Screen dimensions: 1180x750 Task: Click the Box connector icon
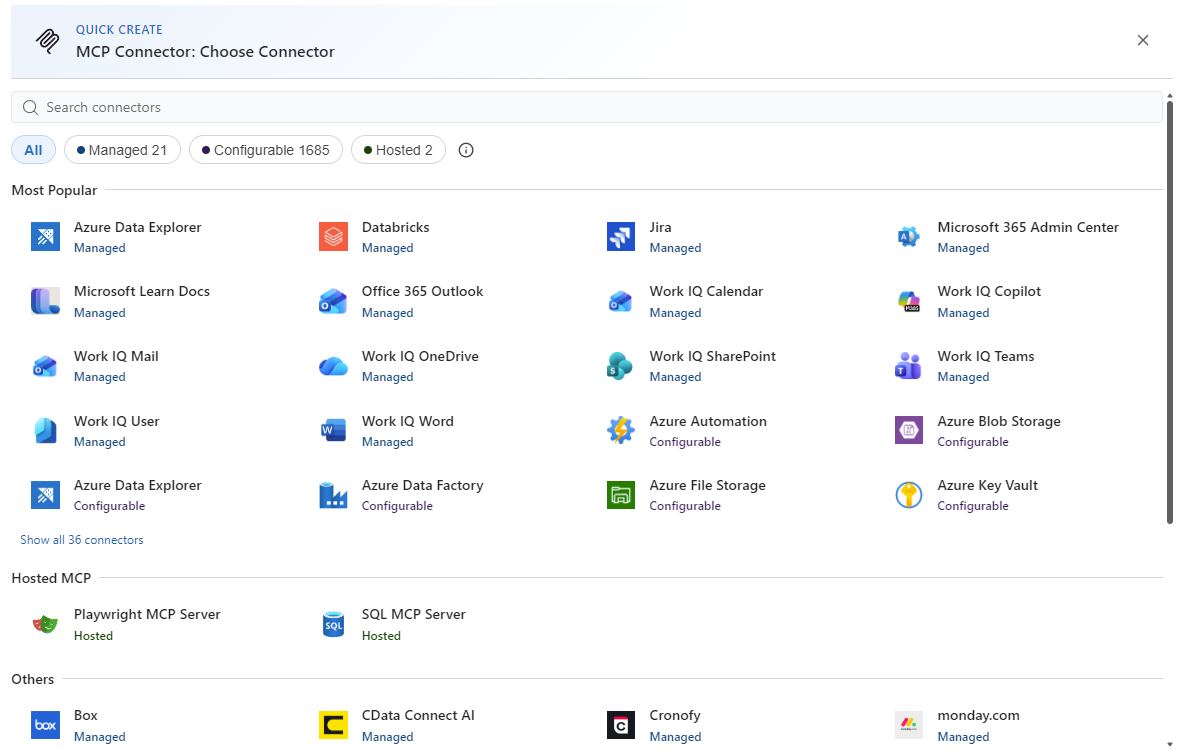(x=45, y=726)
